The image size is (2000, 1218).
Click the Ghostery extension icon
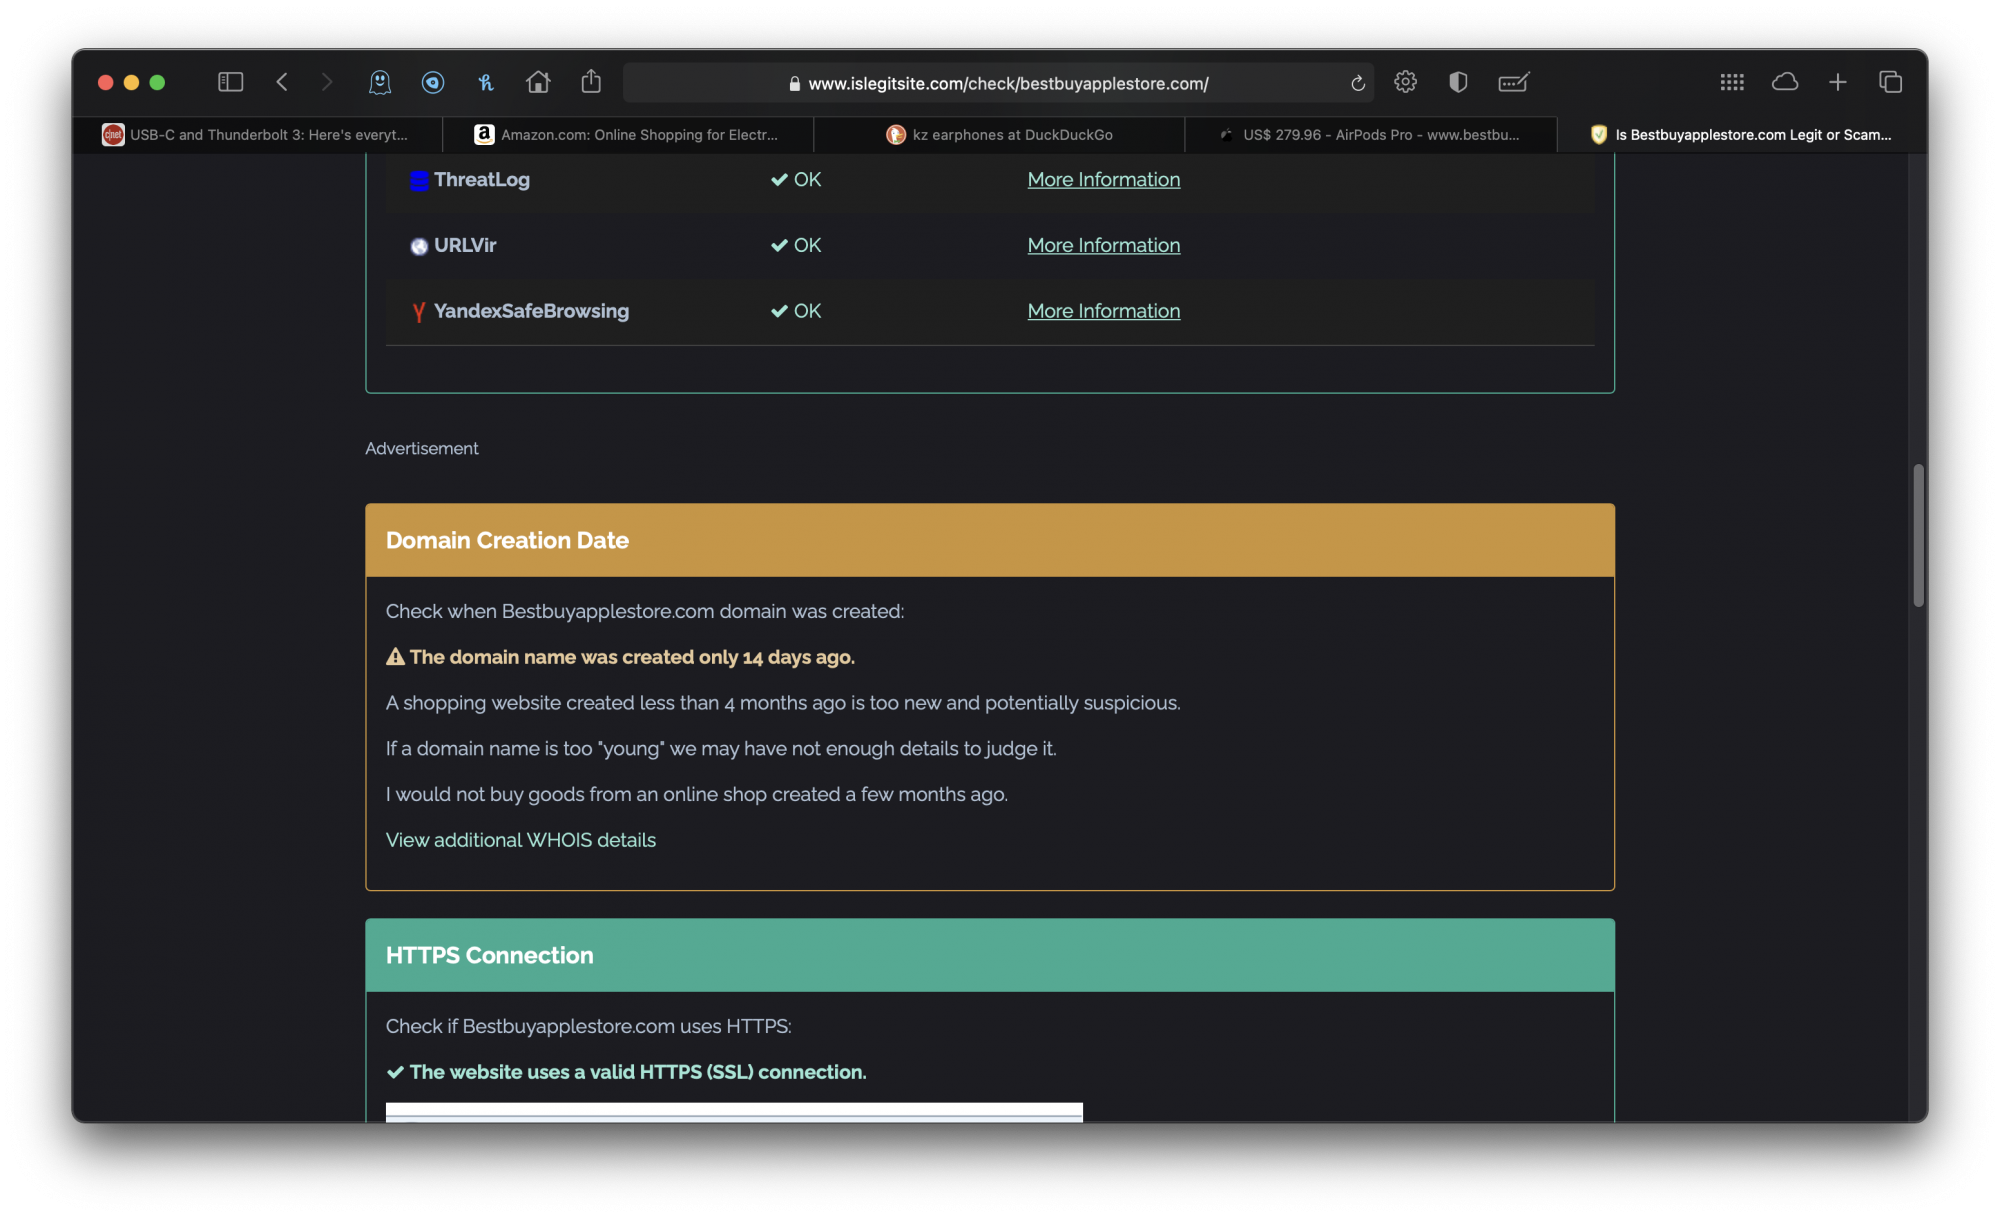[x=380, y=82]
